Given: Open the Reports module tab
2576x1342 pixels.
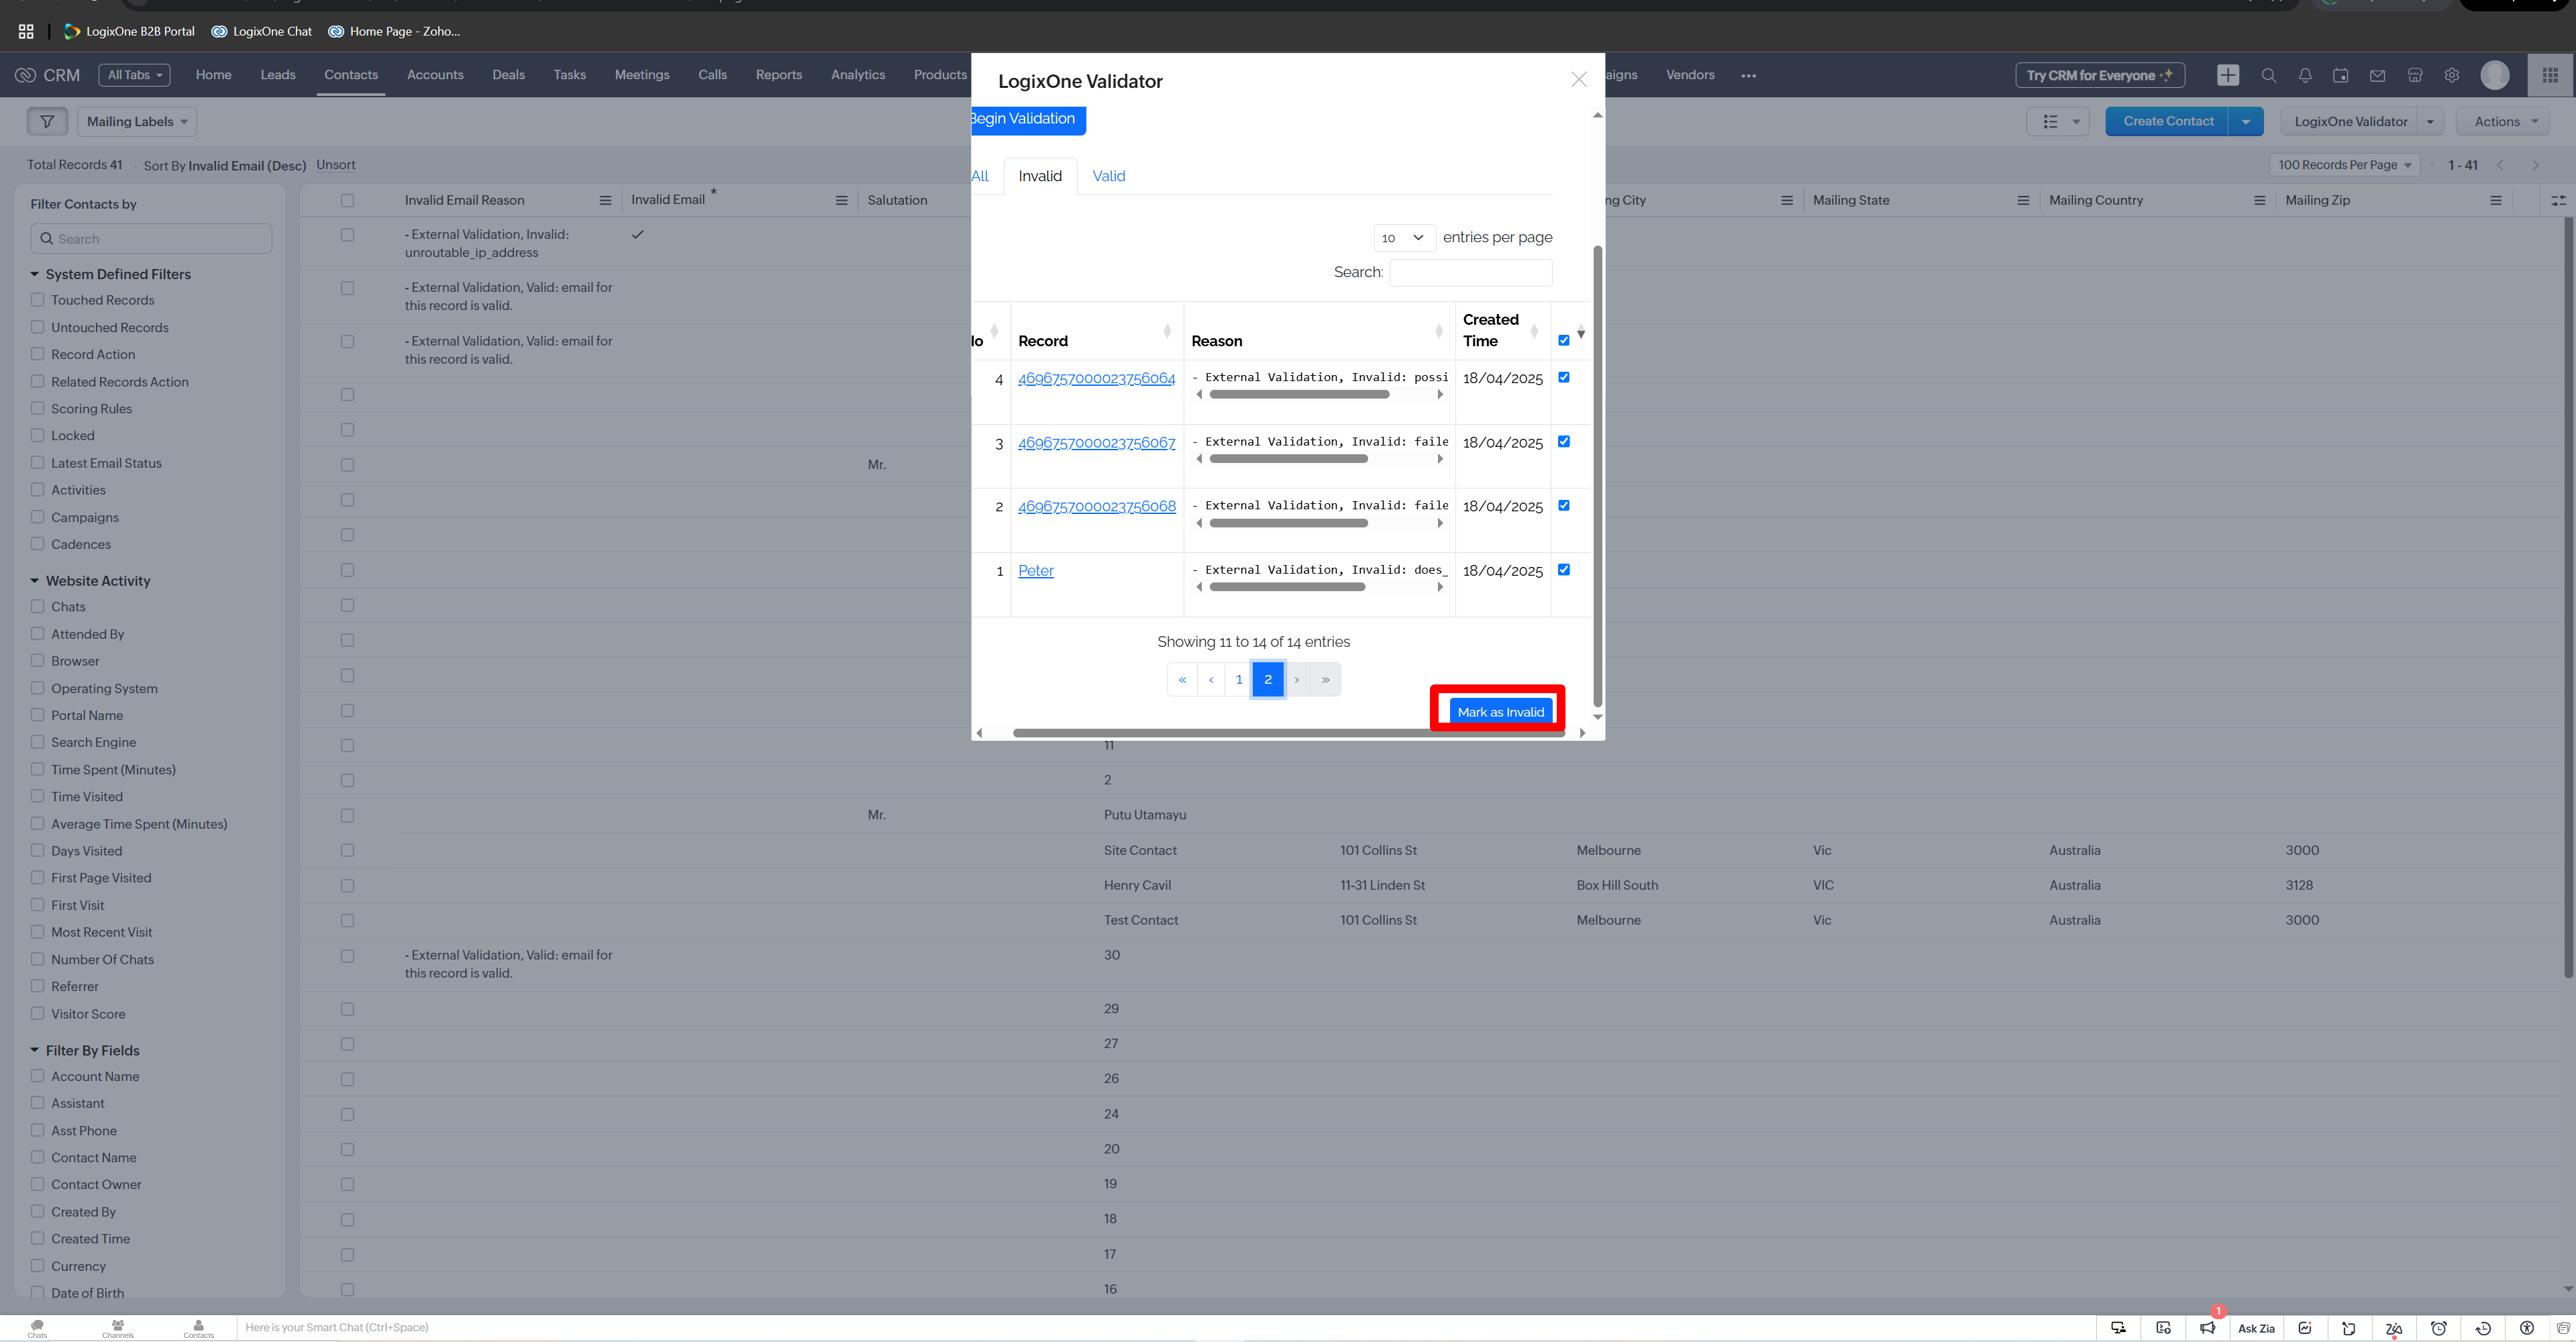Looking at the screenshot, I should pyautogui.click(x=778, y=75).
